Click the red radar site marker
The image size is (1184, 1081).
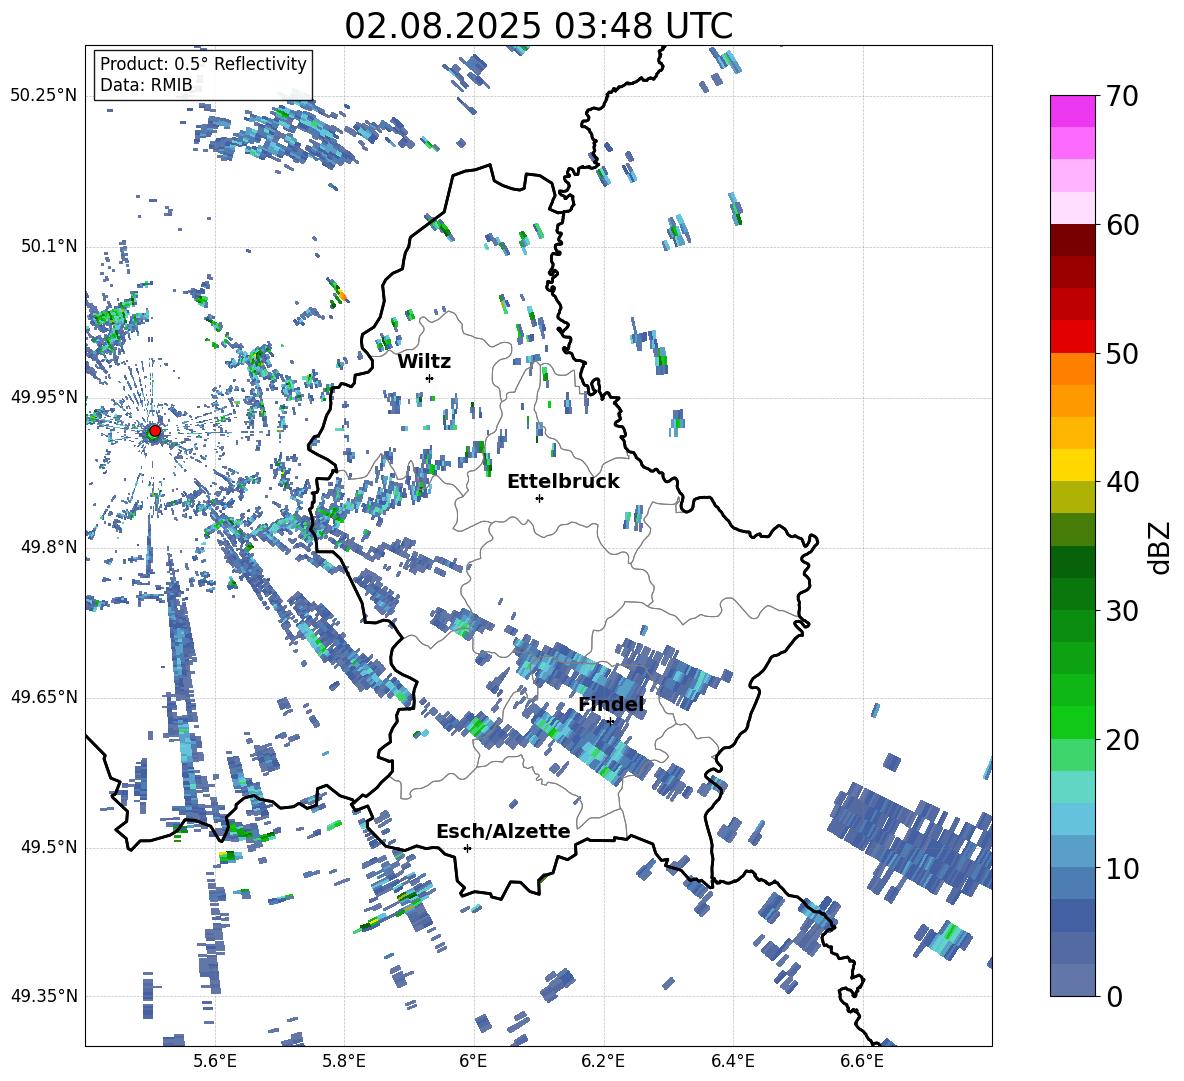coord(155,431)
